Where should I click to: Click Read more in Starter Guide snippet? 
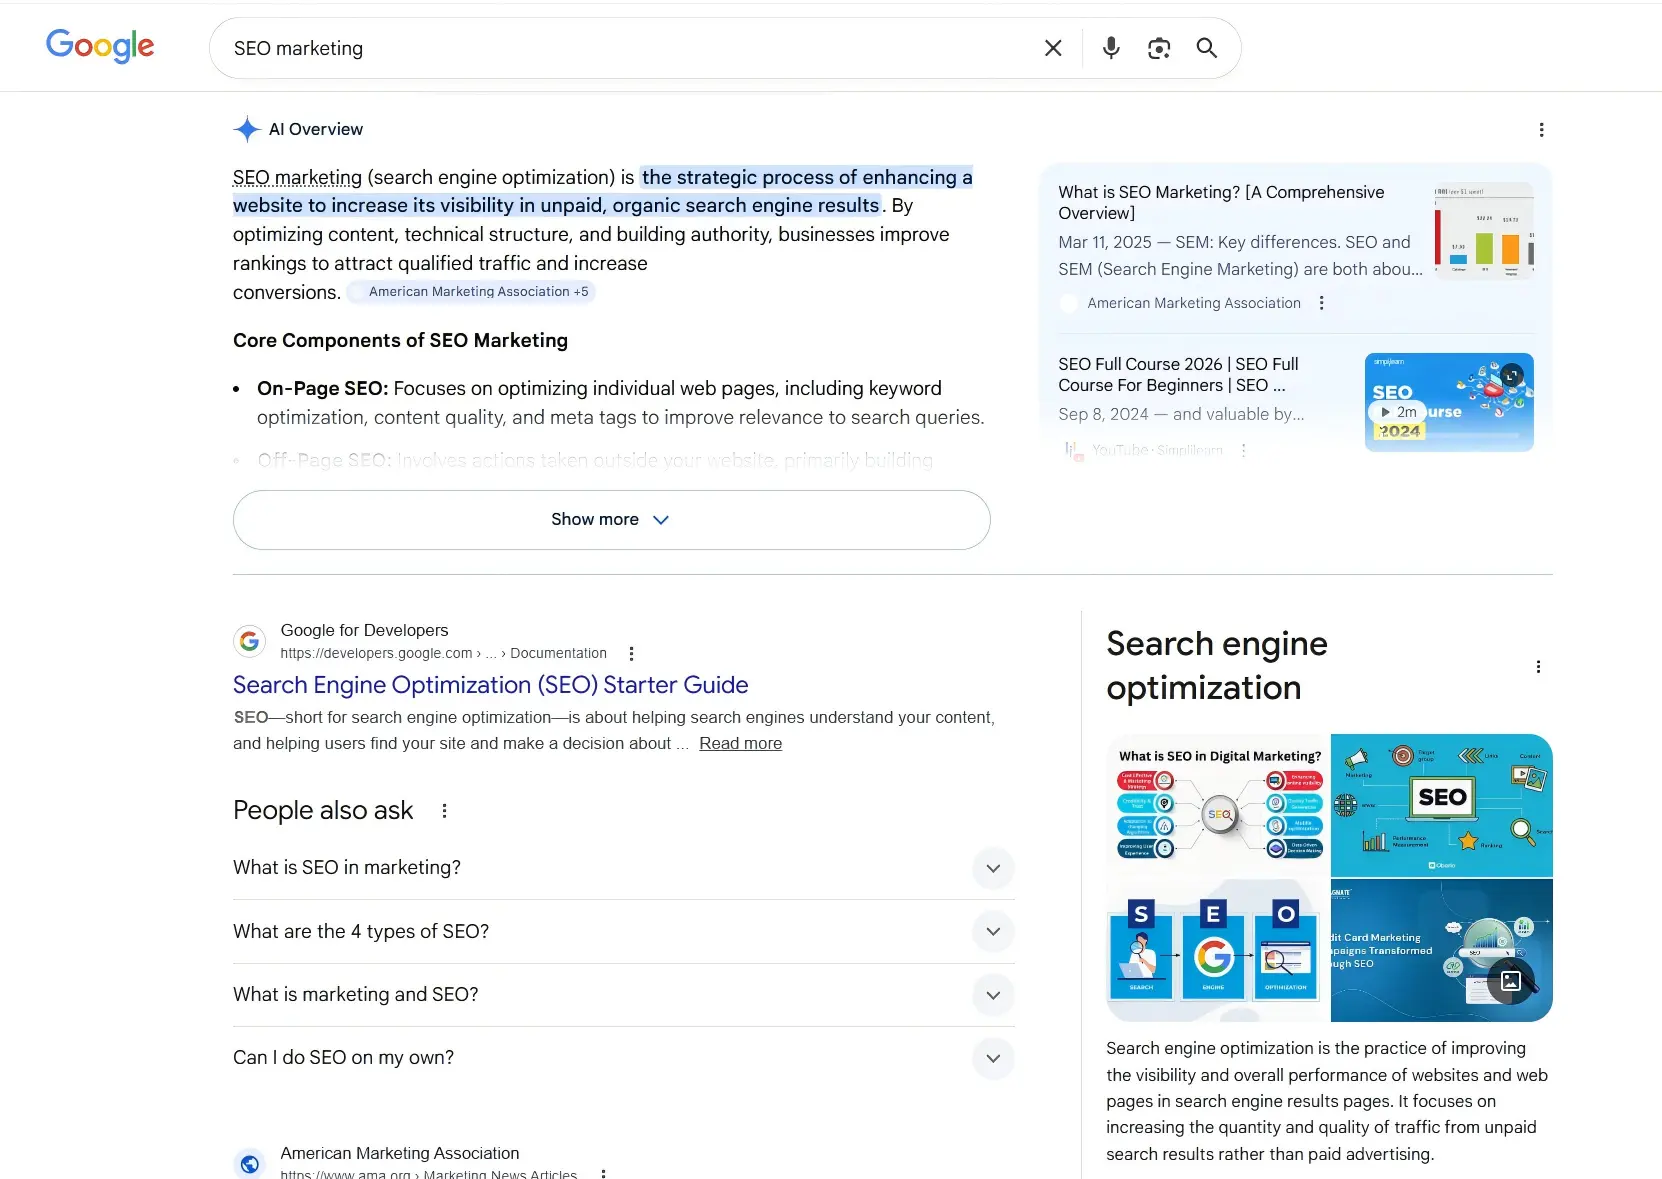[x=740, y=744]
